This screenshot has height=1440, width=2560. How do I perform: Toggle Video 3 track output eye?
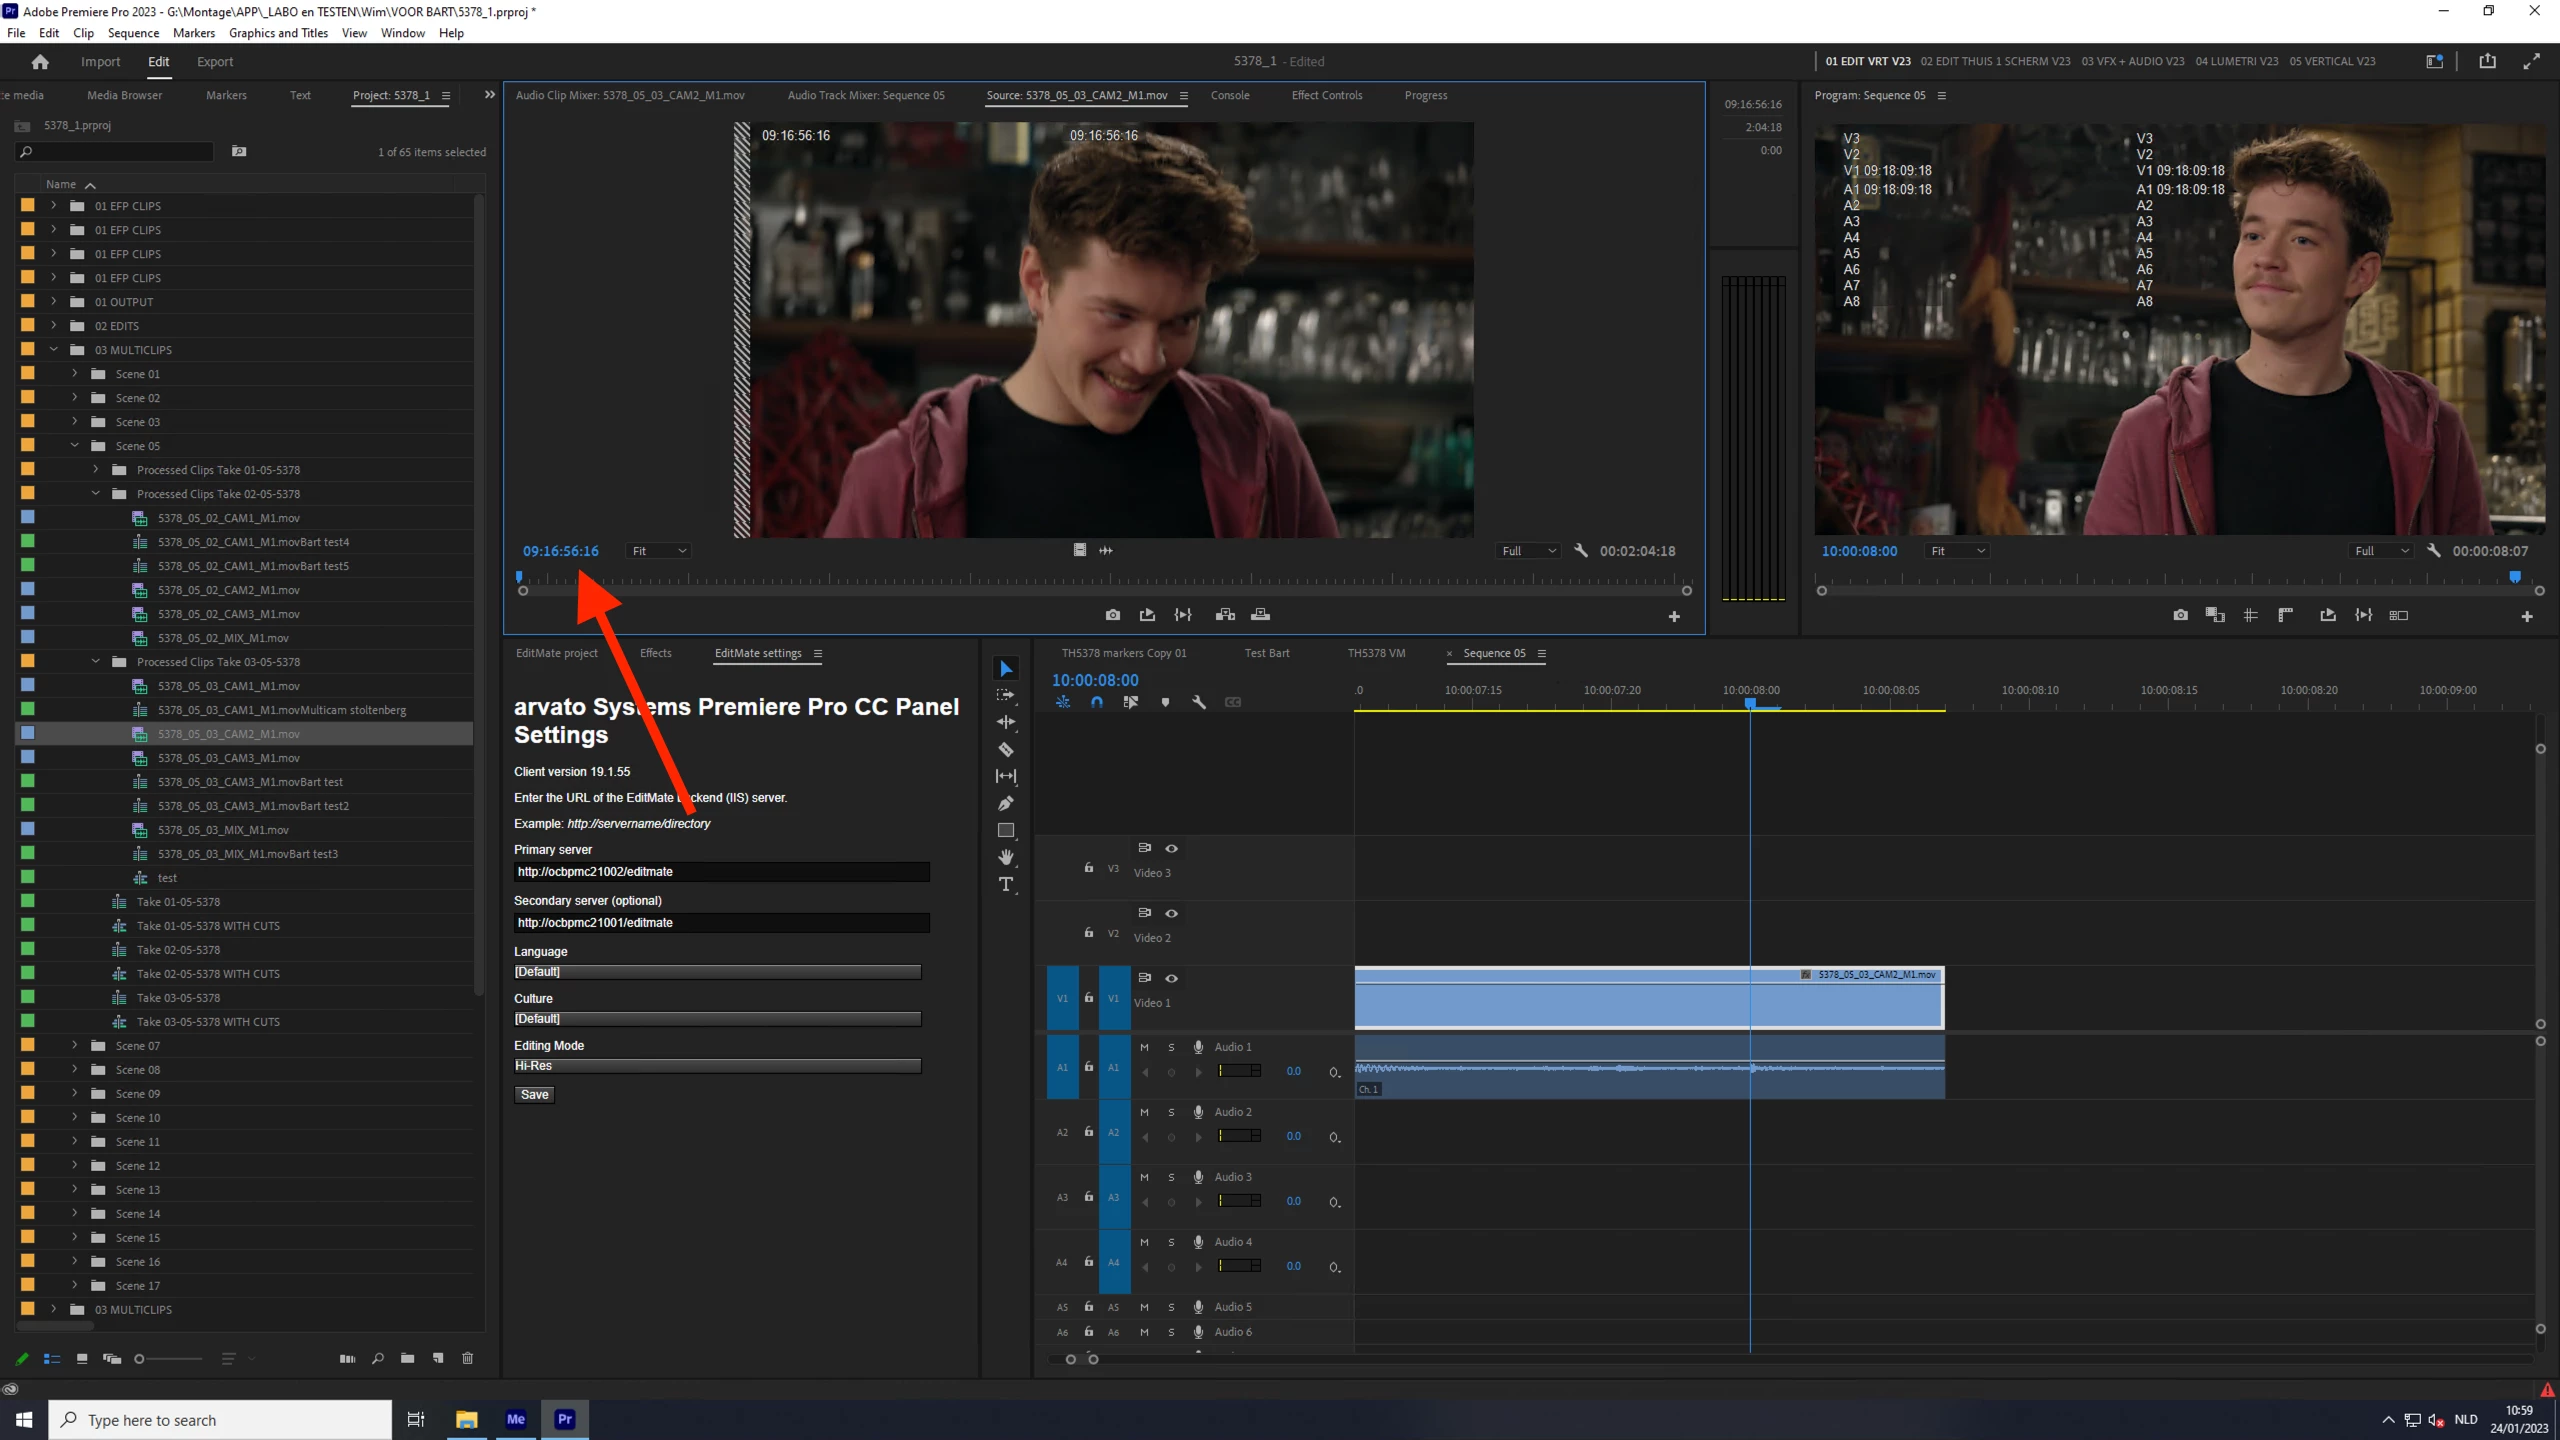pos(1171,848)
